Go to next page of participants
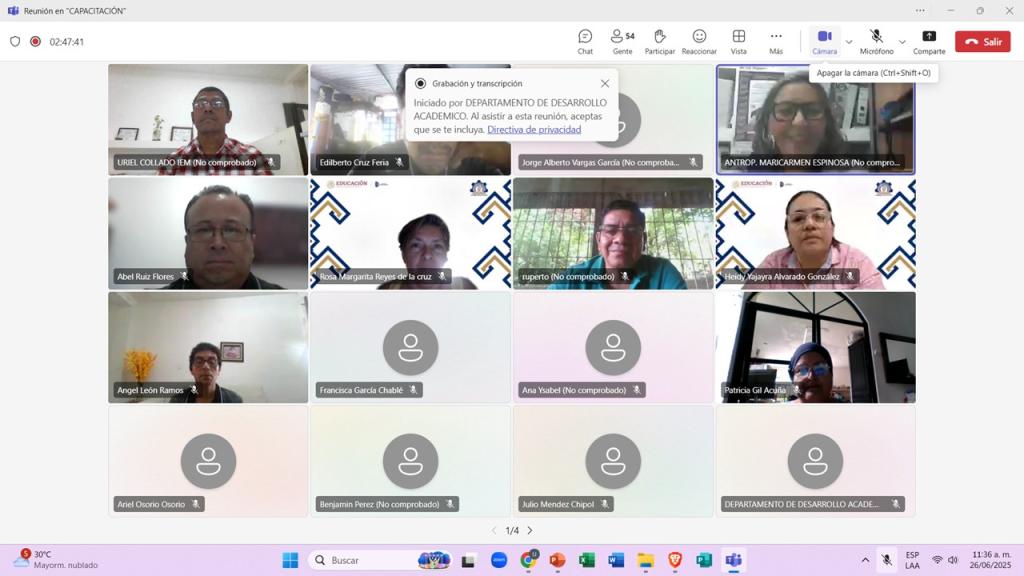This screenshot has width=1024, height=576. 530,531
